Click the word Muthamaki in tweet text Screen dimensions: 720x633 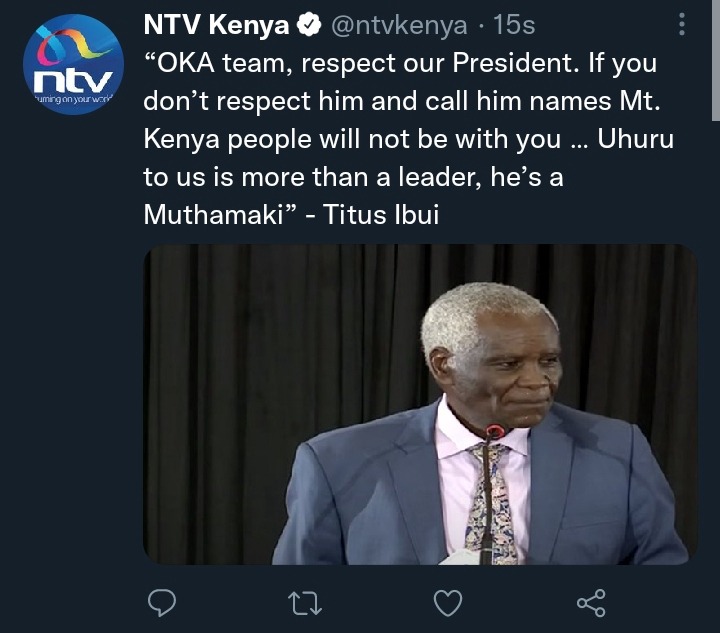[214, 214]
